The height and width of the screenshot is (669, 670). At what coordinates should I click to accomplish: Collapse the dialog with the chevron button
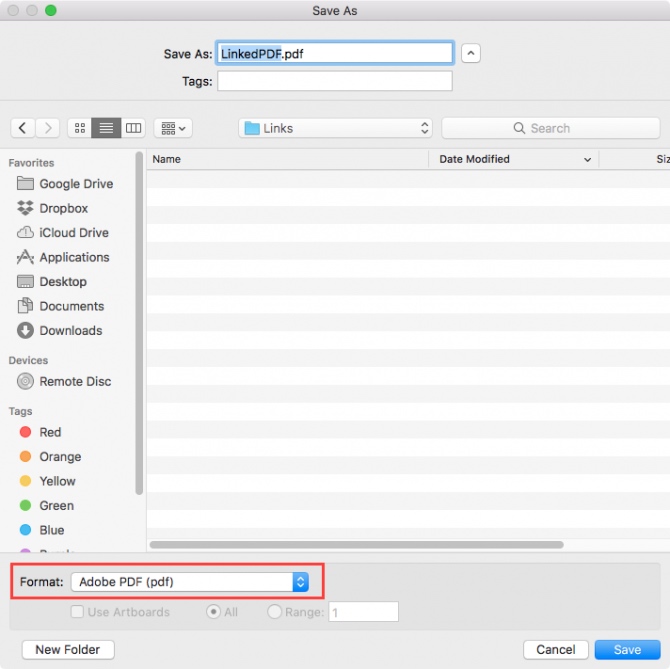point(470,53)
